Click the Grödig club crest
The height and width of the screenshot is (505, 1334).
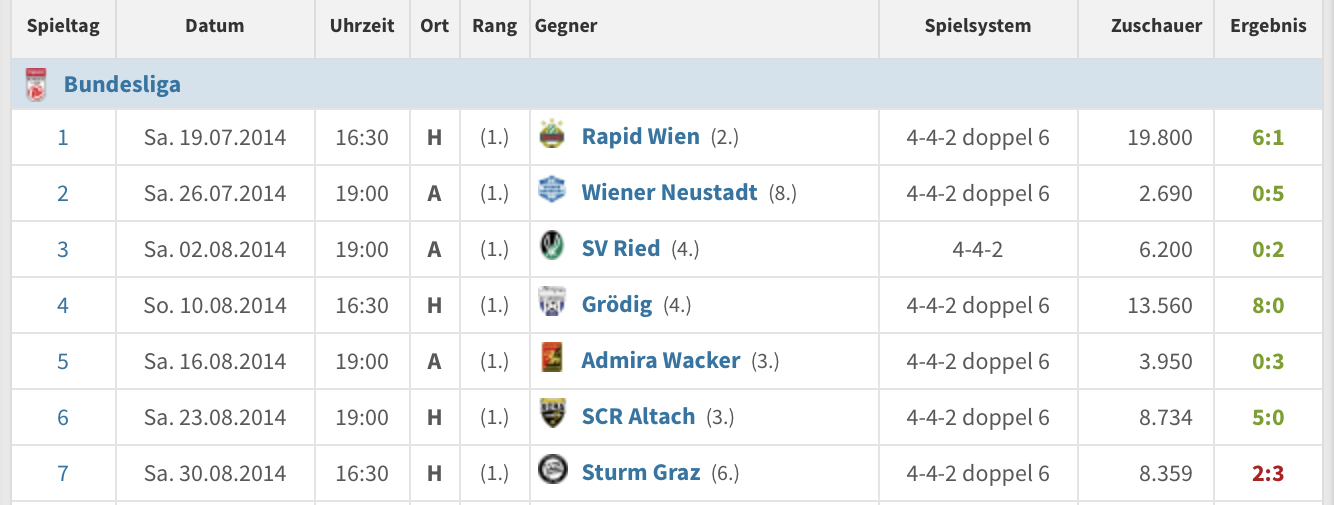click(552, 304)
